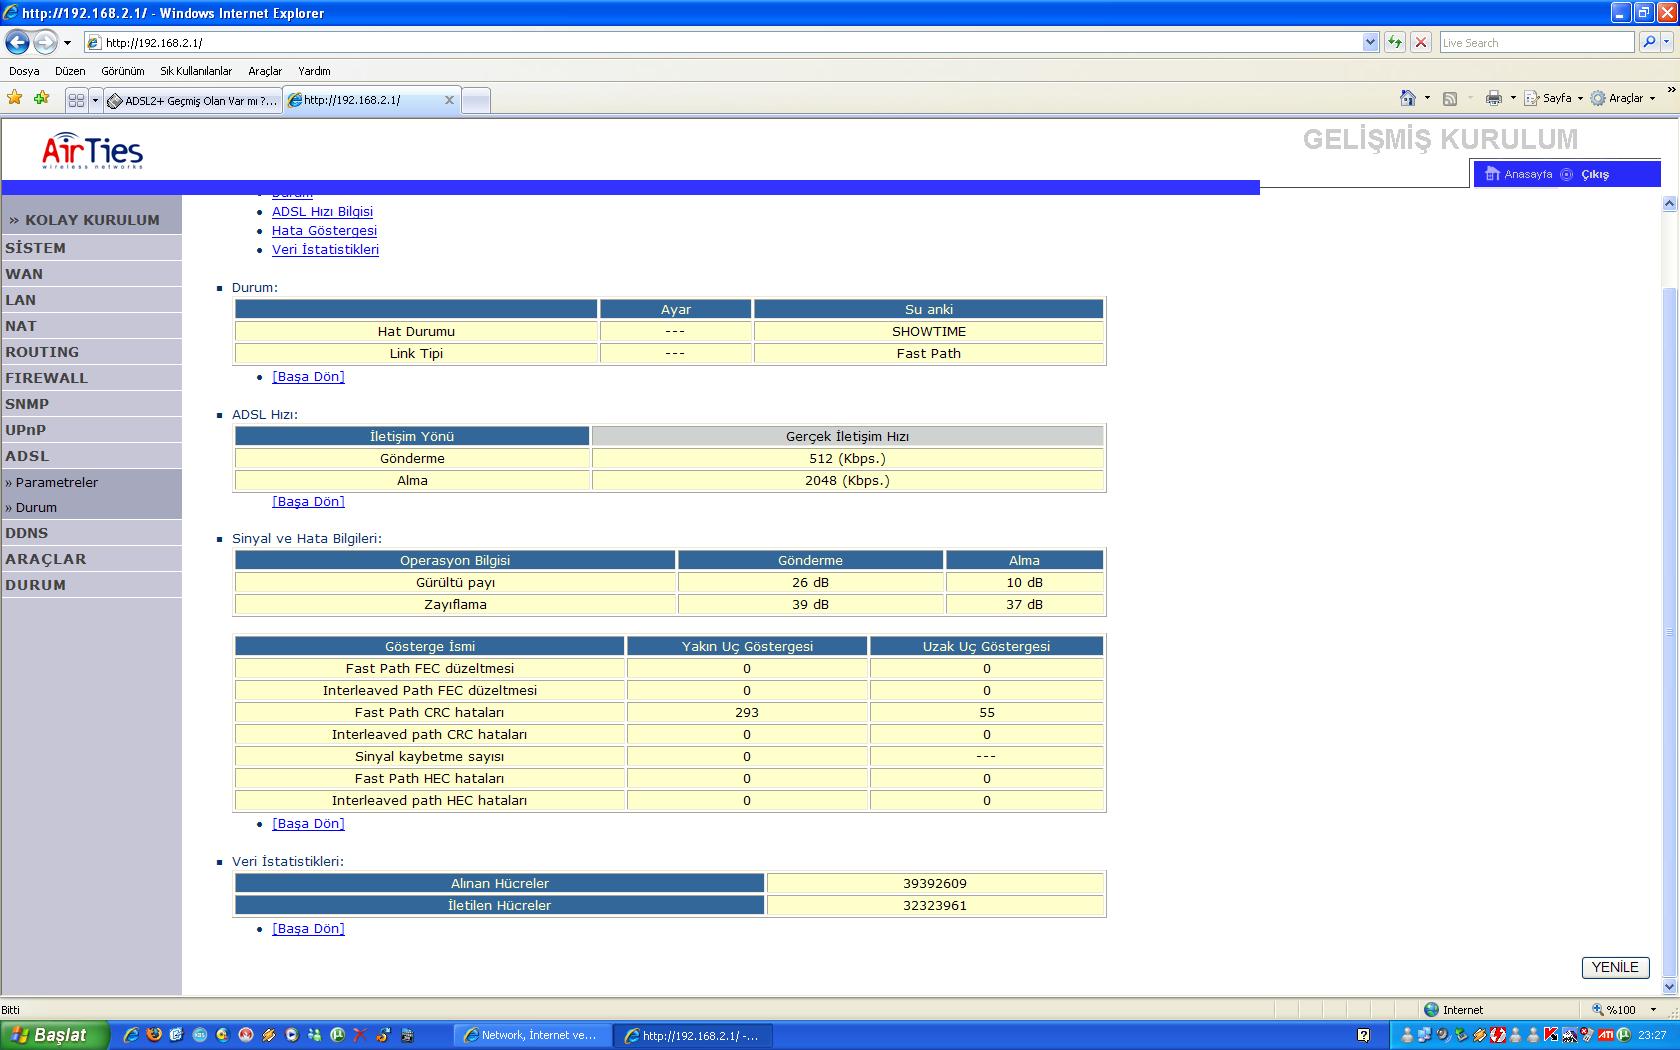
Task: Click the page scrollbar down arrow
Action: click(1669, 986)
